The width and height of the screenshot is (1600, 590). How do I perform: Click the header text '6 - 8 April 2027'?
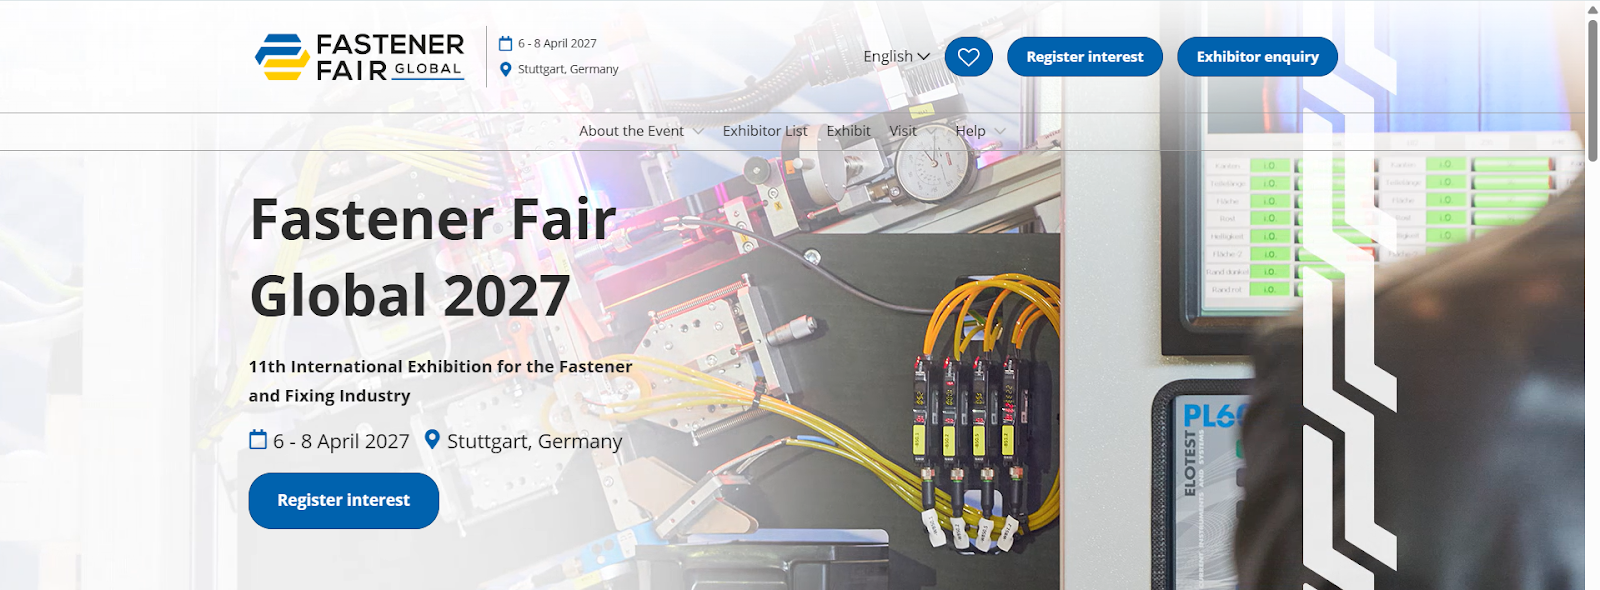click(557, 43)
